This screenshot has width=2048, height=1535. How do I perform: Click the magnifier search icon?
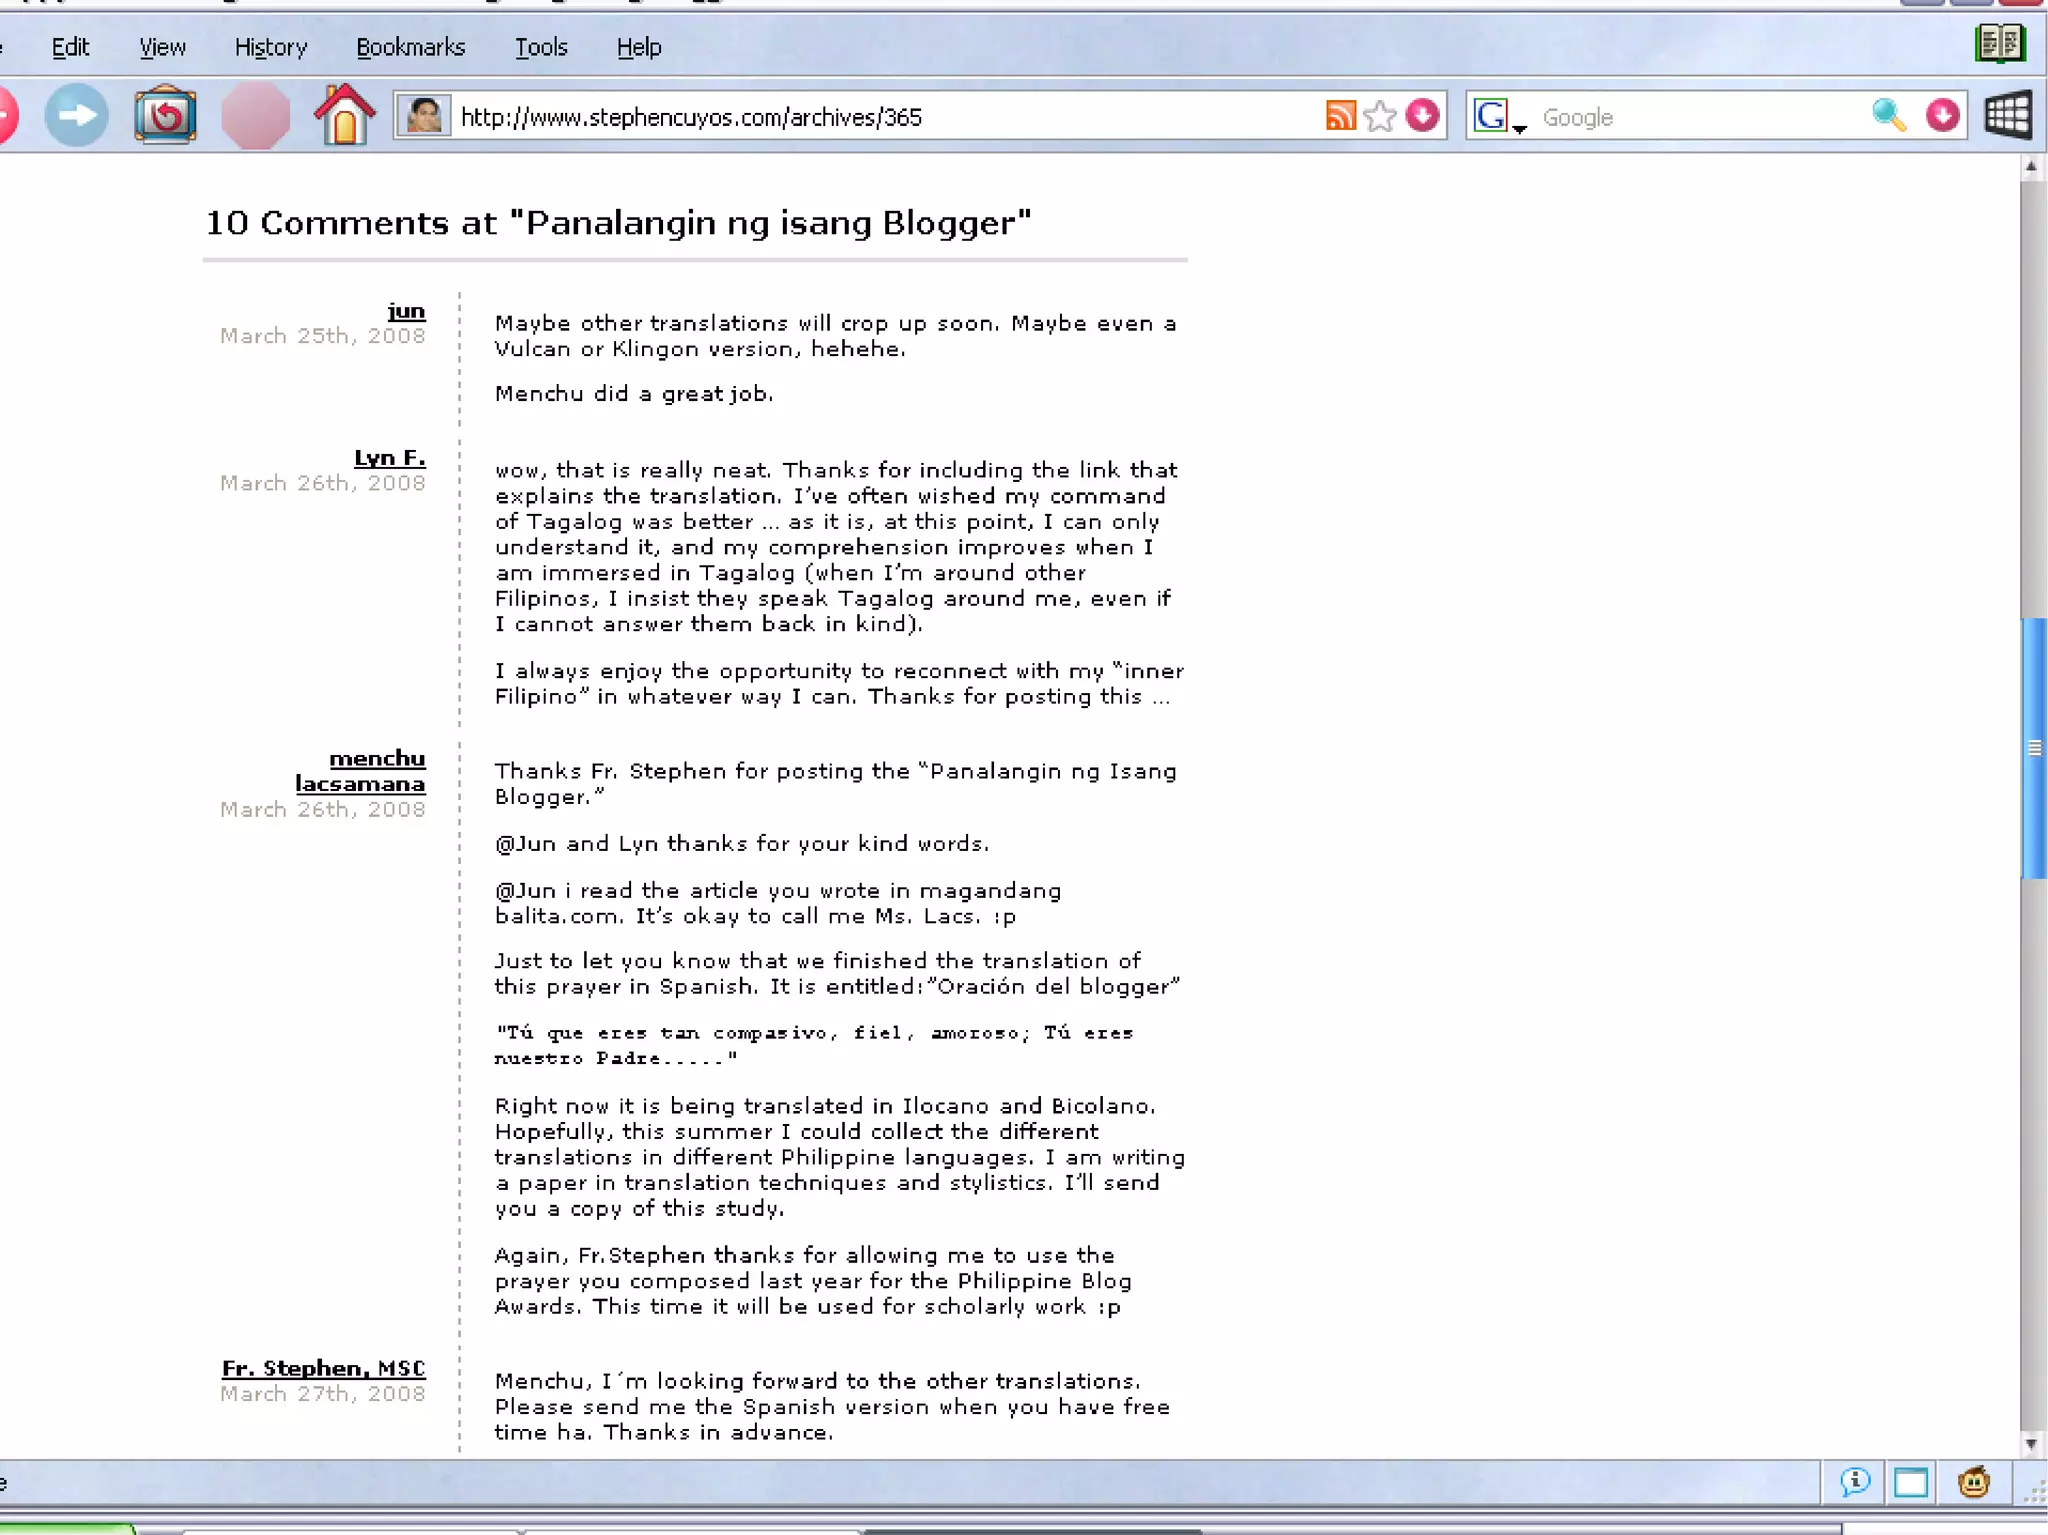click(x=1888, y=116)
